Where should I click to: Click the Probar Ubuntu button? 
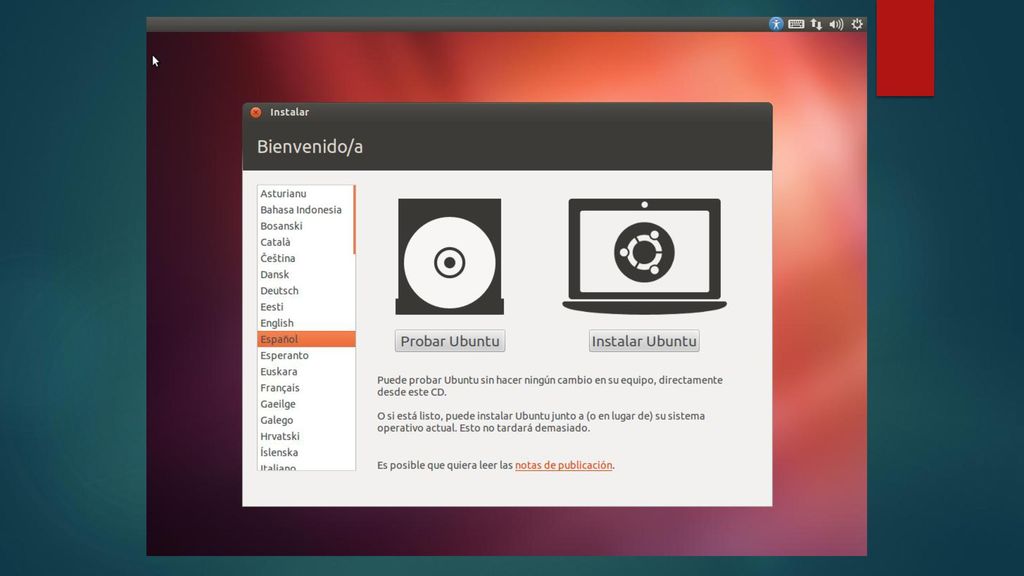pos(450,341)
